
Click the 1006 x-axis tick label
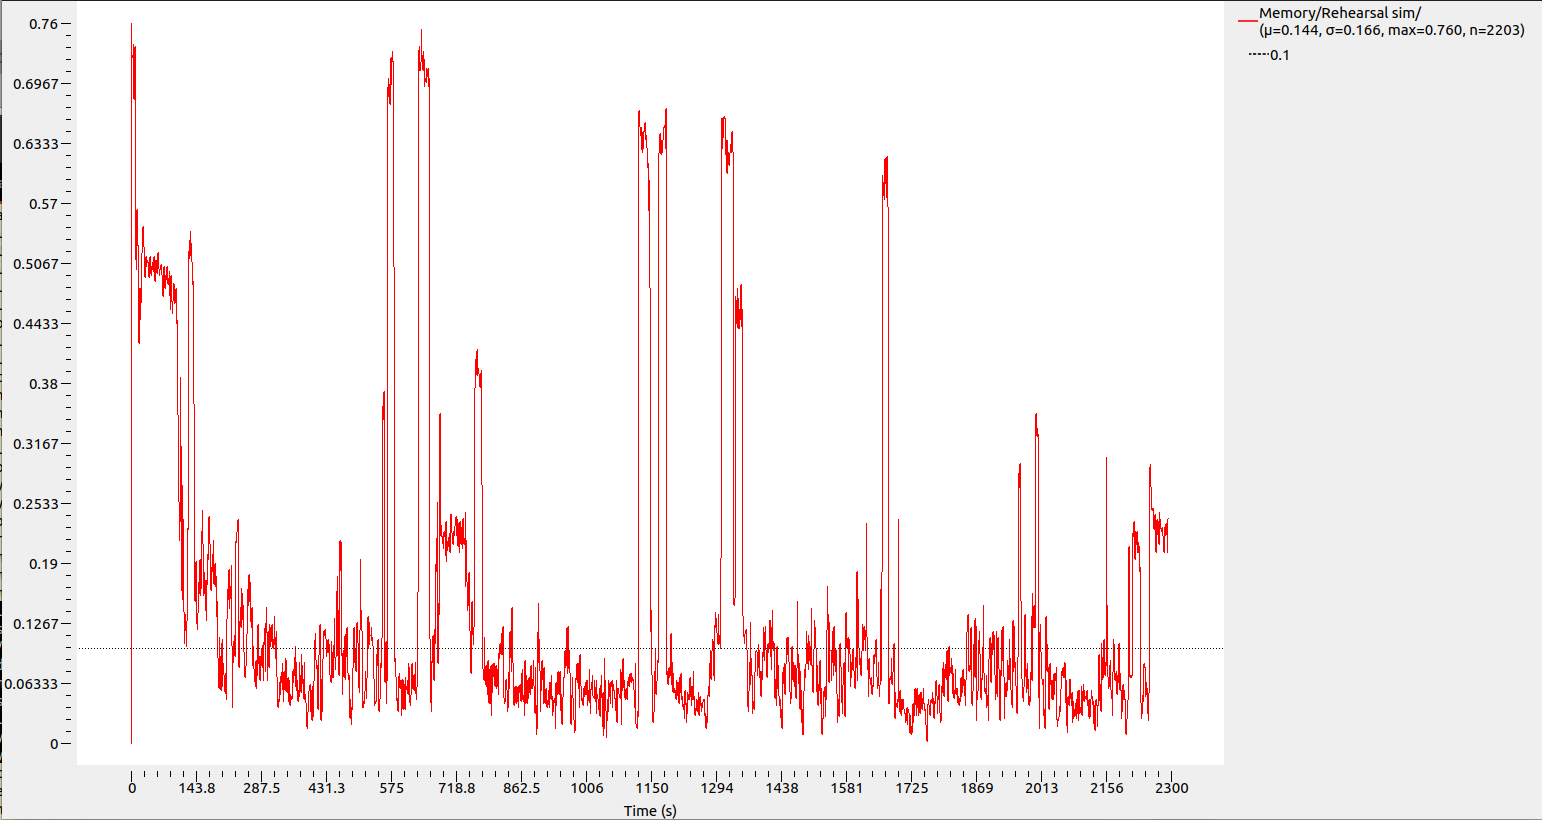coord(587,788)
